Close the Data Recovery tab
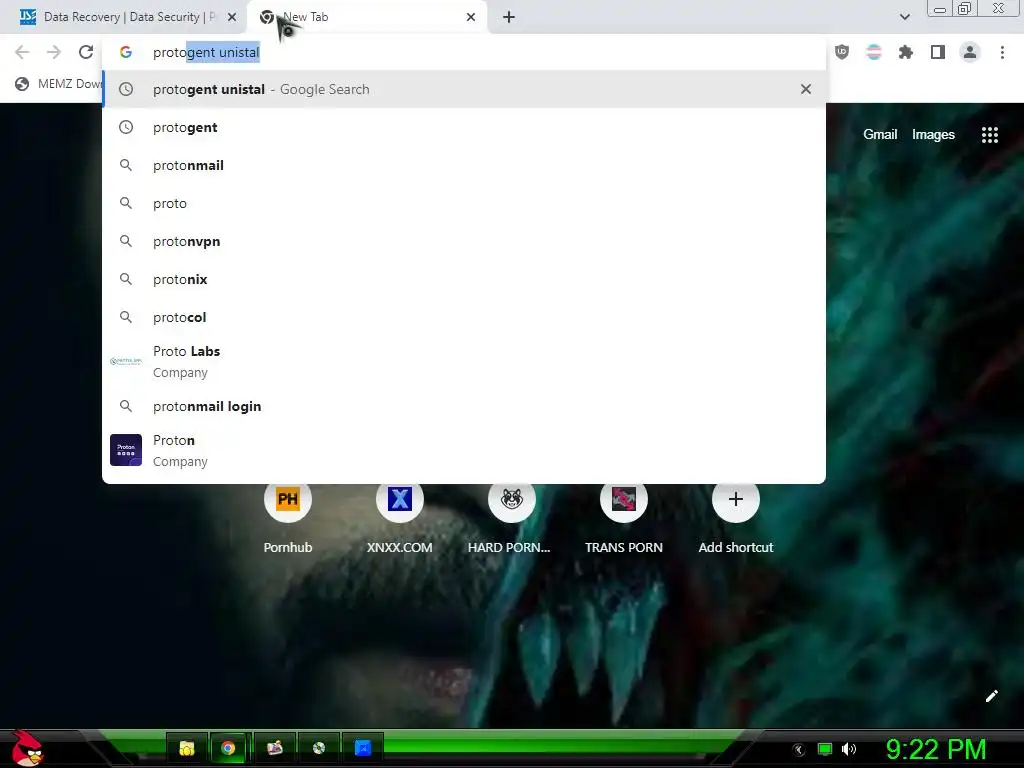 pos(232,17)
